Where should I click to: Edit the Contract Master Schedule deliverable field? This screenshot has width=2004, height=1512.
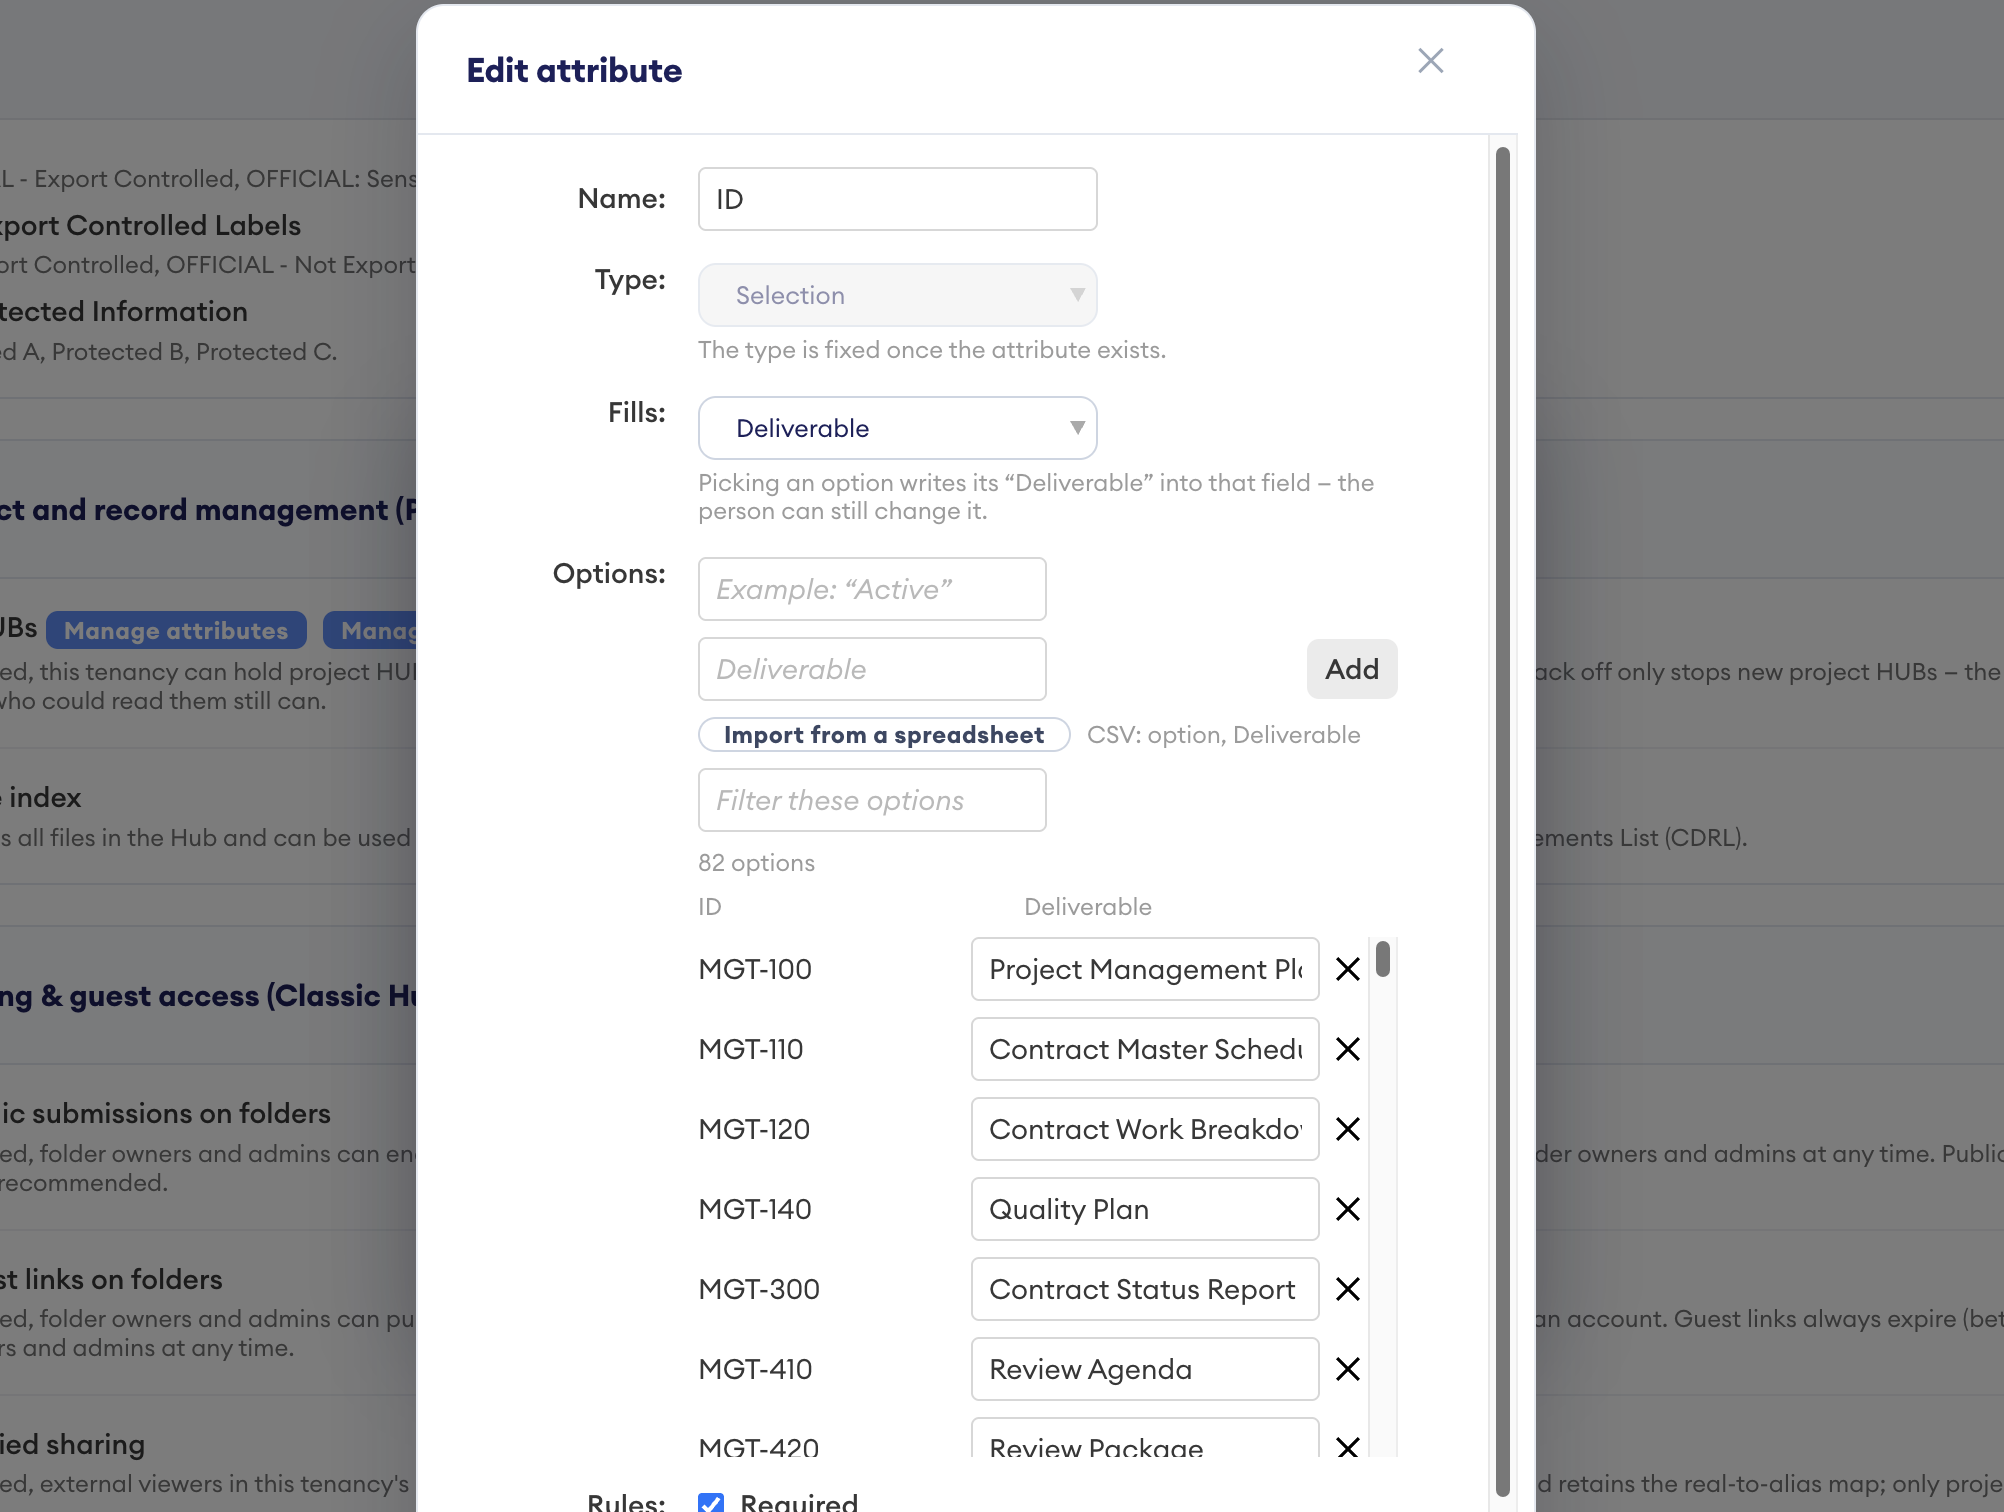point(1145,1049)
